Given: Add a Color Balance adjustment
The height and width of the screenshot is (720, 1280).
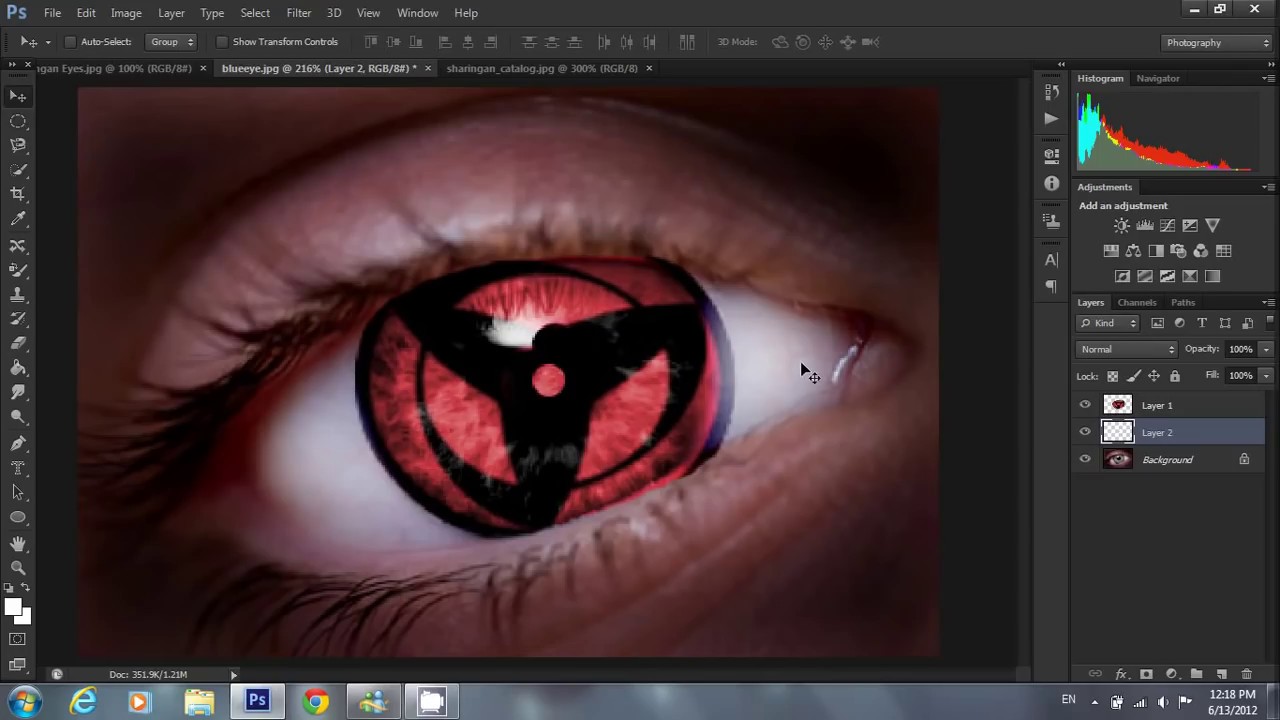Looking at the screenshot, I should coord(1133,251).
